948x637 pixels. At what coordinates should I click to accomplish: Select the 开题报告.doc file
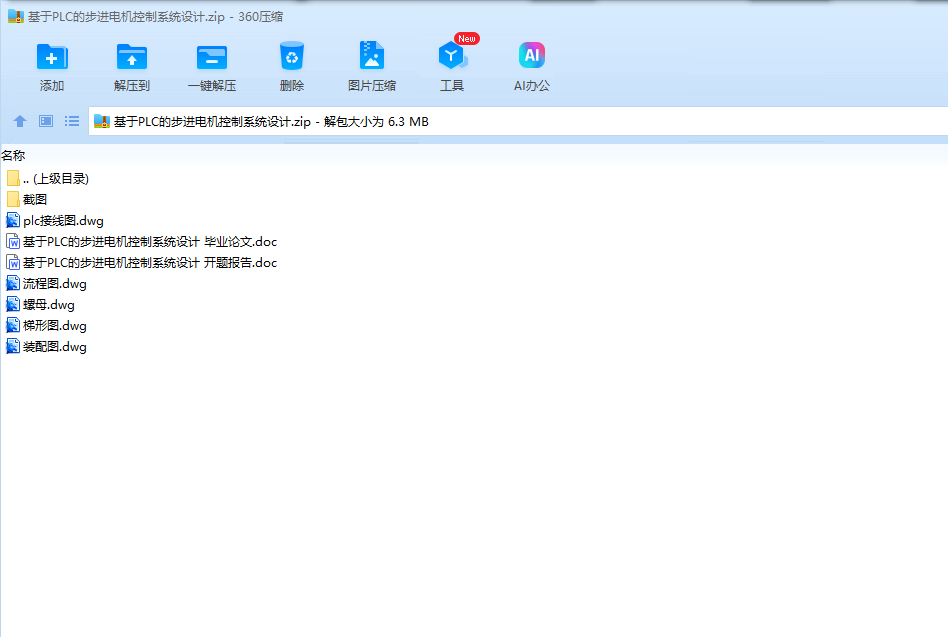[x=142, y=263]
